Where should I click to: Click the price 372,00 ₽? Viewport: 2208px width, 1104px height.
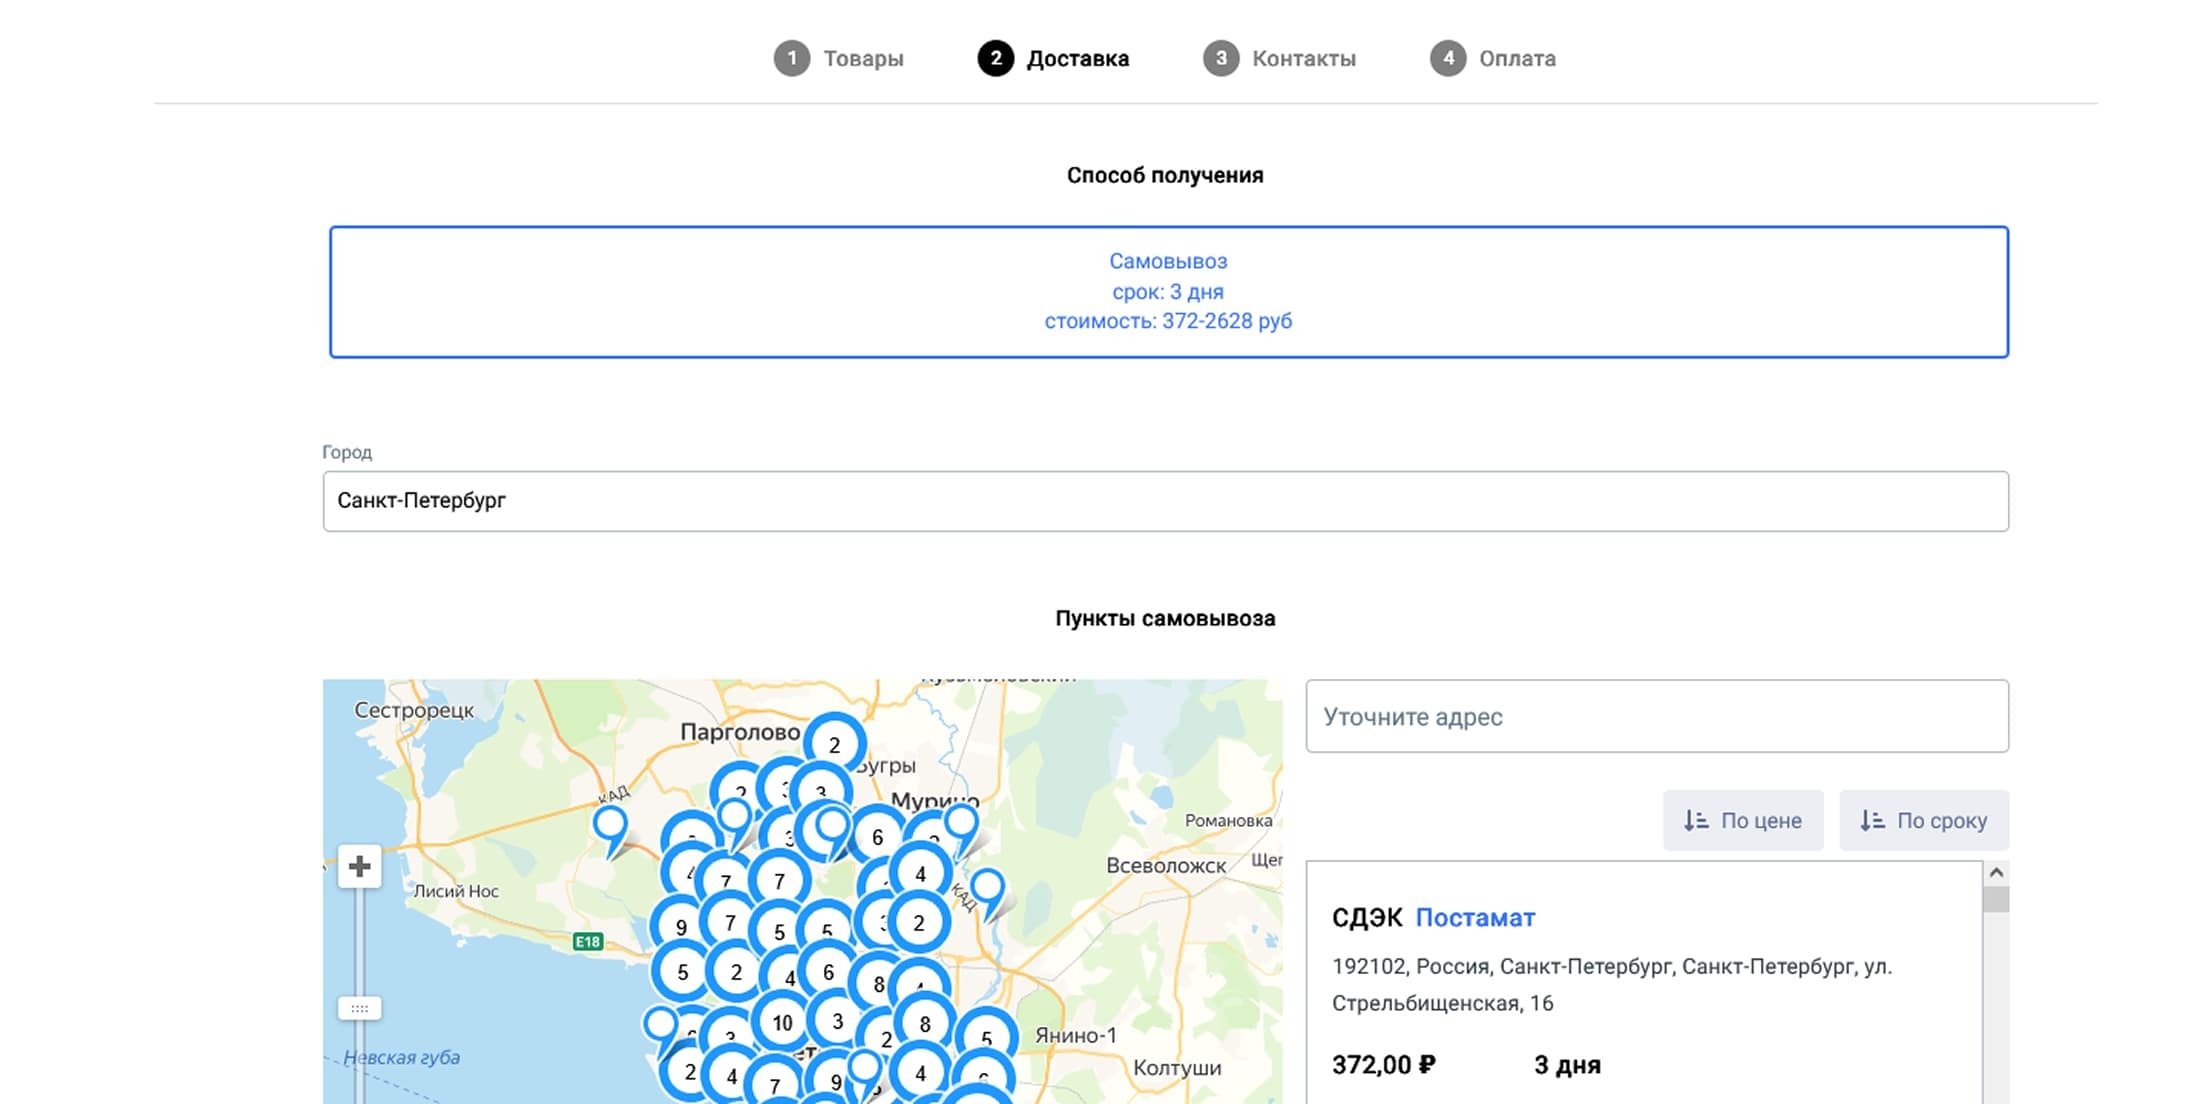click(x=1383, y=1065)
